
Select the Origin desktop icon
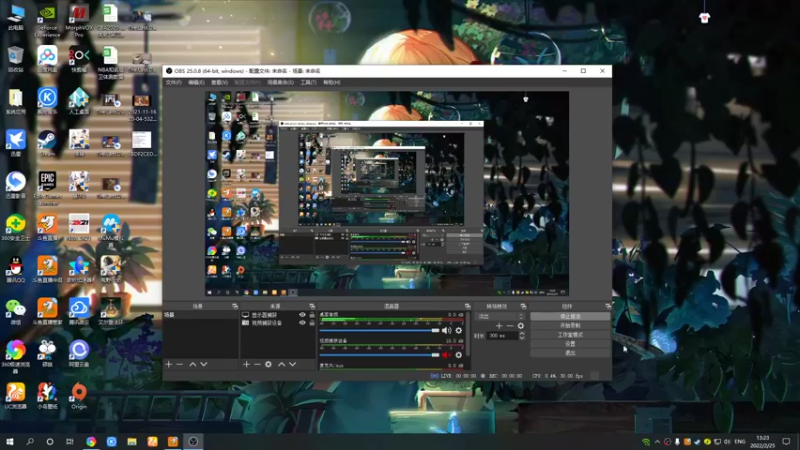coord(79,396)
